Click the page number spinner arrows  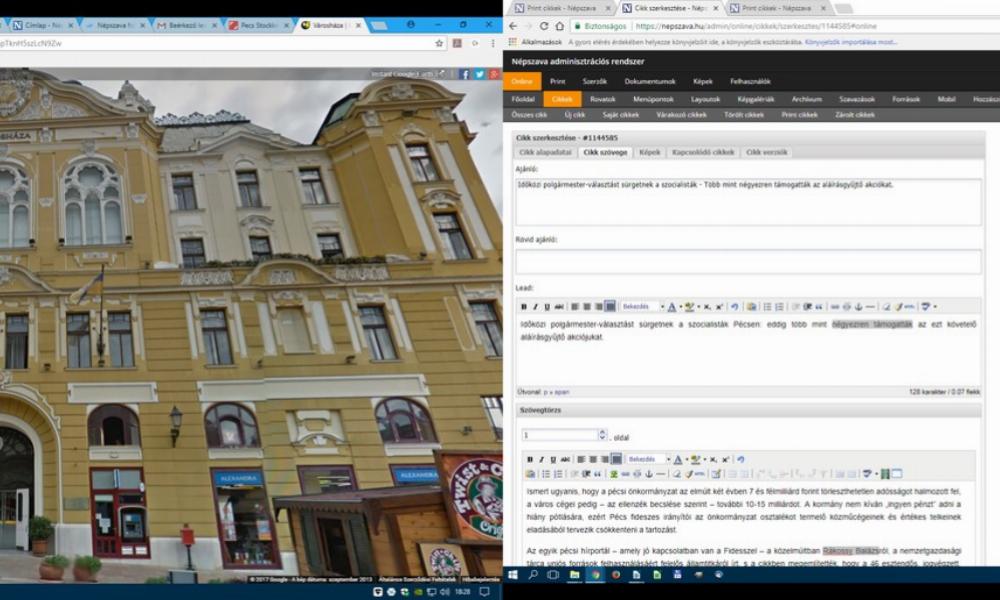tap(602, 435)
